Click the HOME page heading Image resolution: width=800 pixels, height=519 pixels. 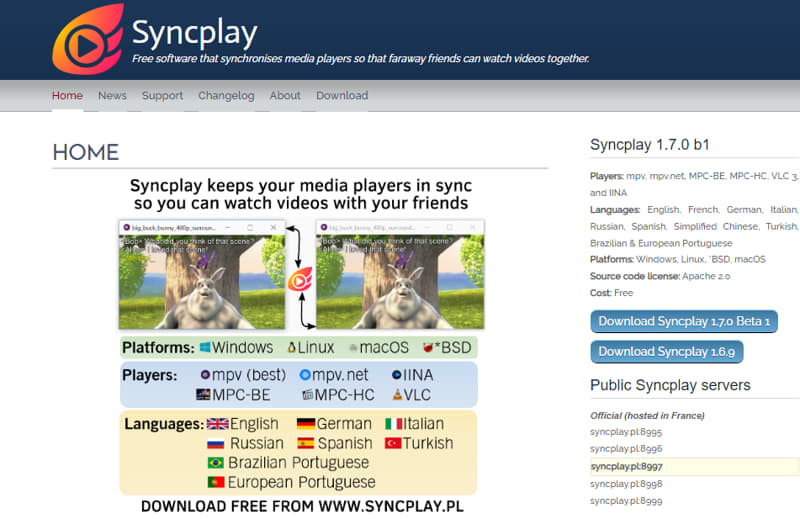pyautogui.click(x=86, y=152)
